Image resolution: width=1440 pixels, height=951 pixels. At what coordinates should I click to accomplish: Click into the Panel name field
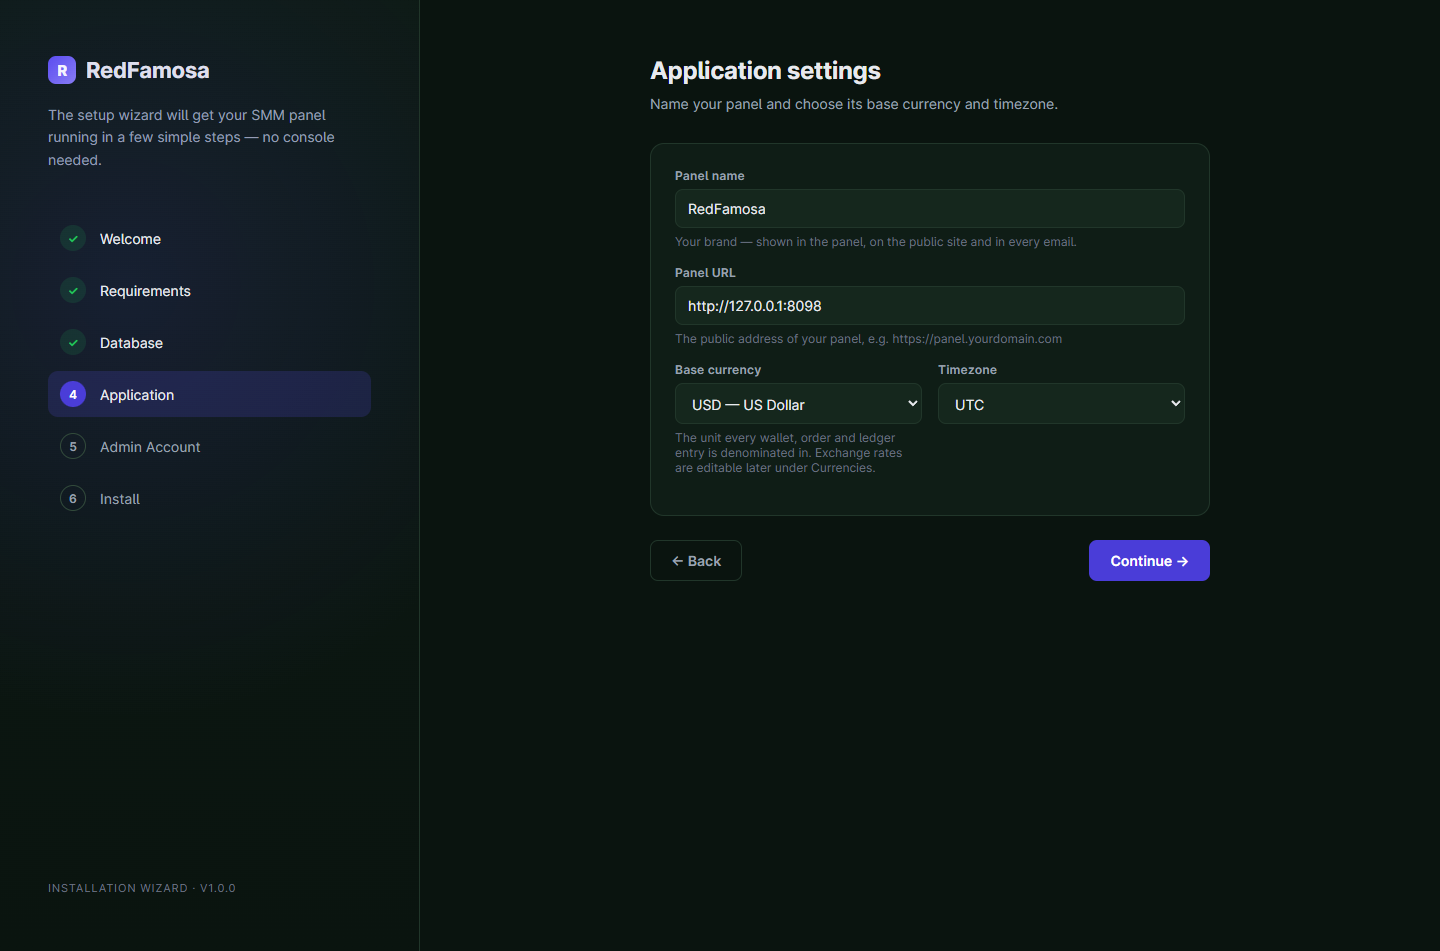click(930, 209)
